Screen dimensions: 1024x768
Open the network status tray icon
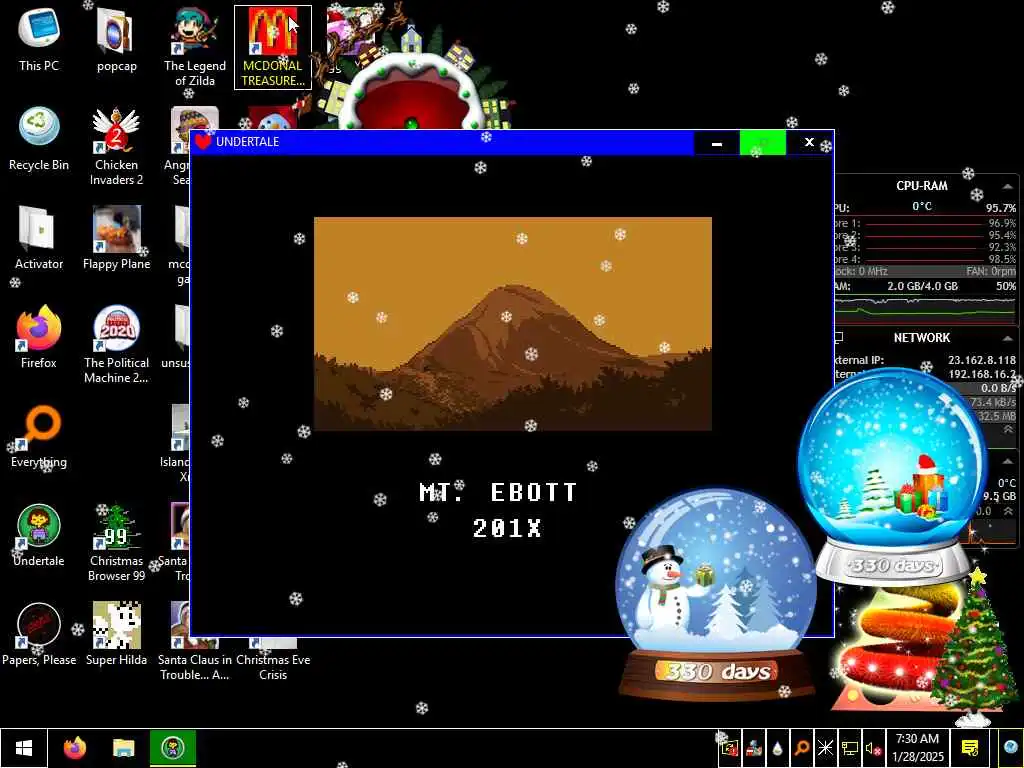850,748
